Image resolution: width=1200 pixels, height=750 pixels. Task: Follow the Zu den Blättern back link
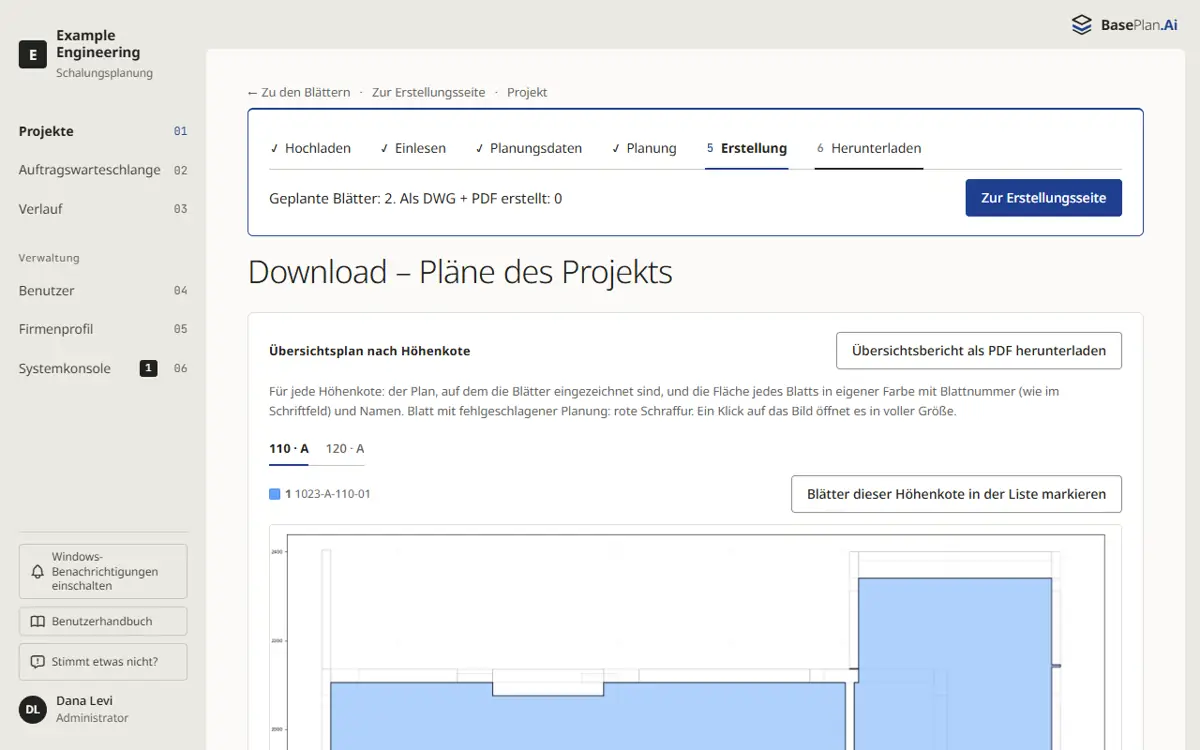click(x=299, y=92)
